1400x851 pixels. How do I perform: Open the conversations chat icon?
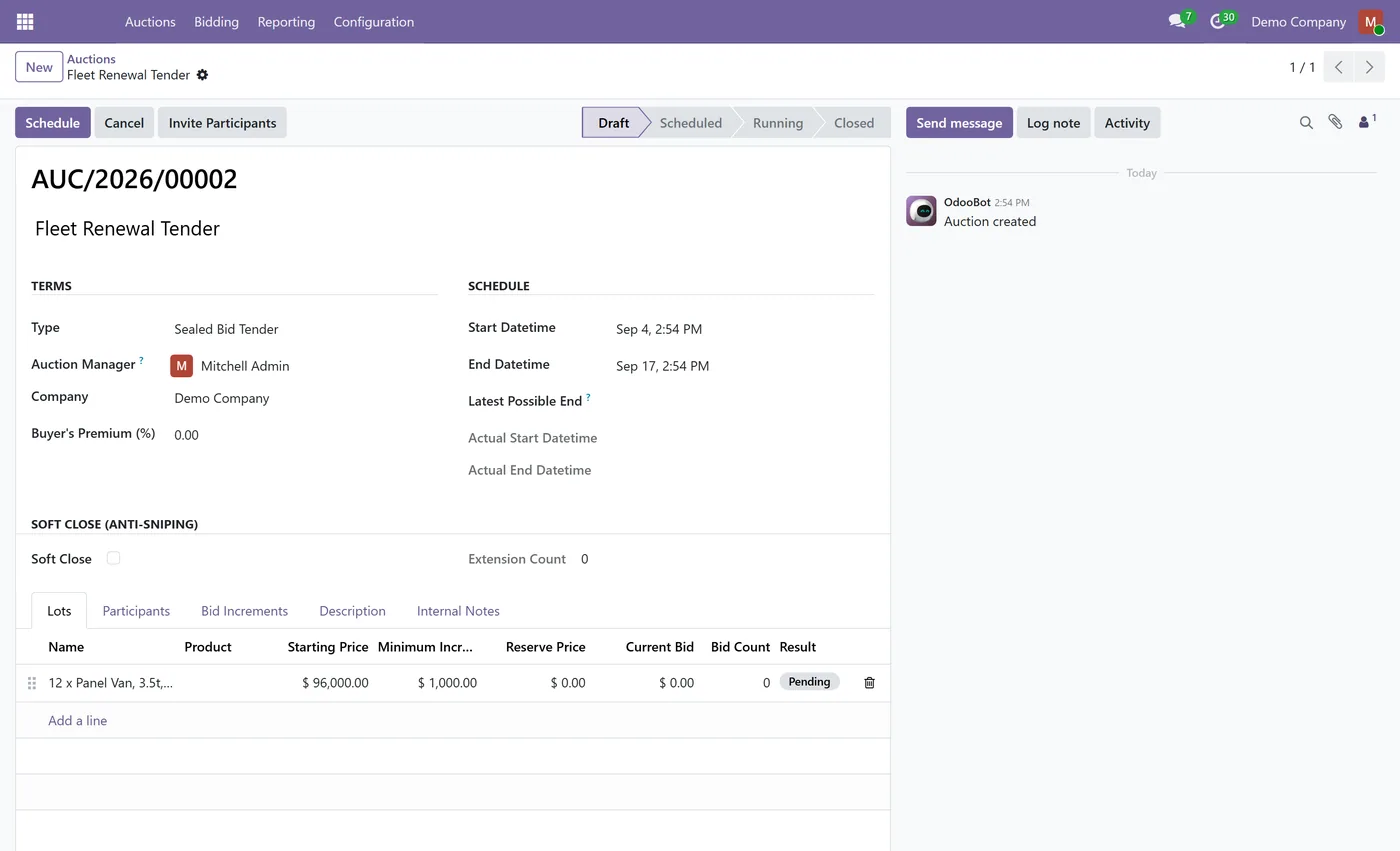pyautogui.click(x=1177, y=21)
